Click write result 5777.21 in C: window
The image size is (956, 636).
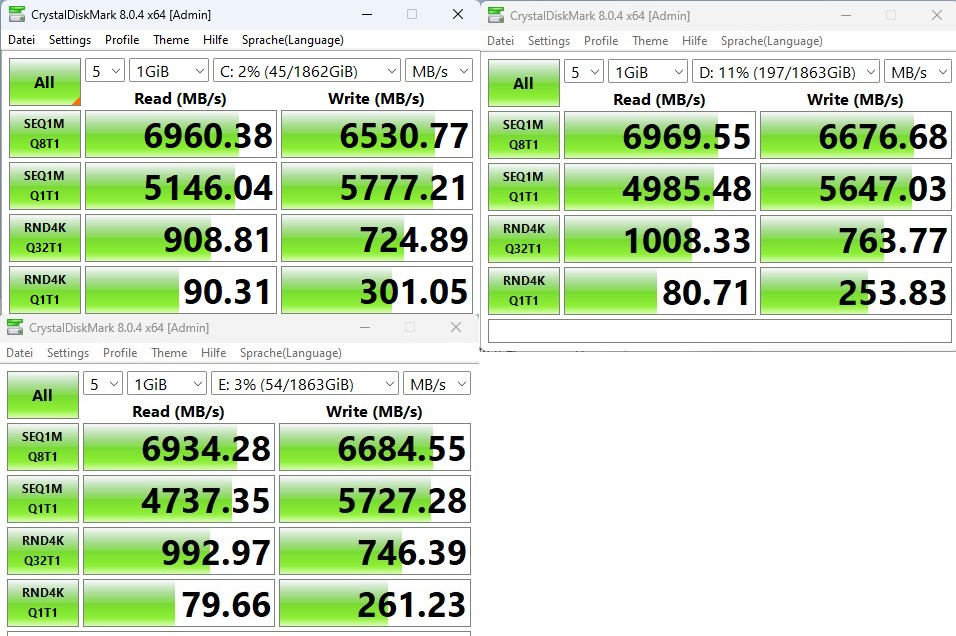tap(377, 186)
